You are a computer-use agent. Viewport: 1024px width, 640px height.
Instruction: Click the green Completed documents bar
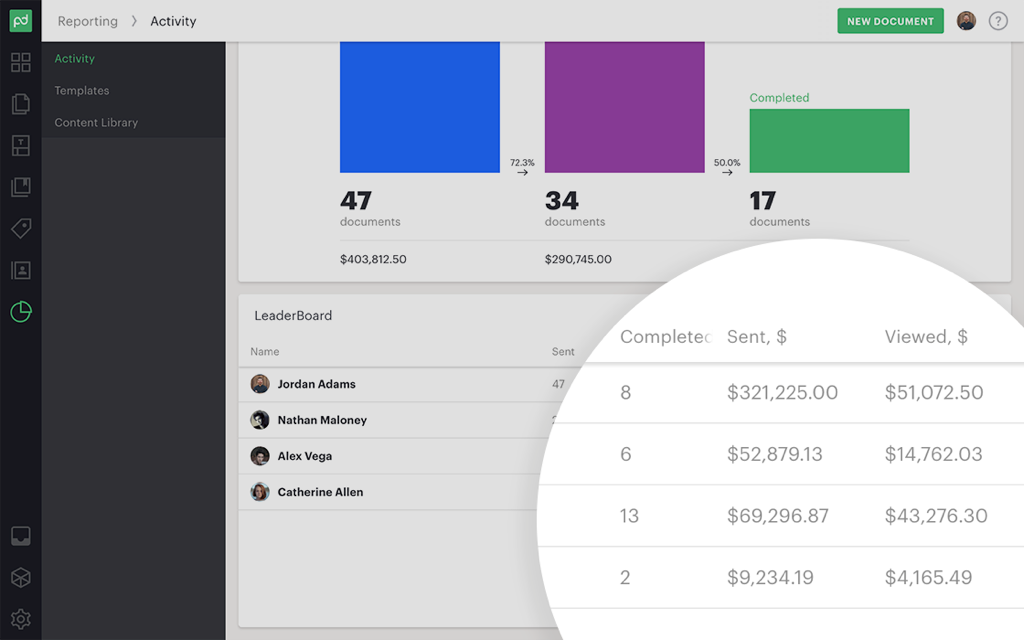[x=829, y=141]
